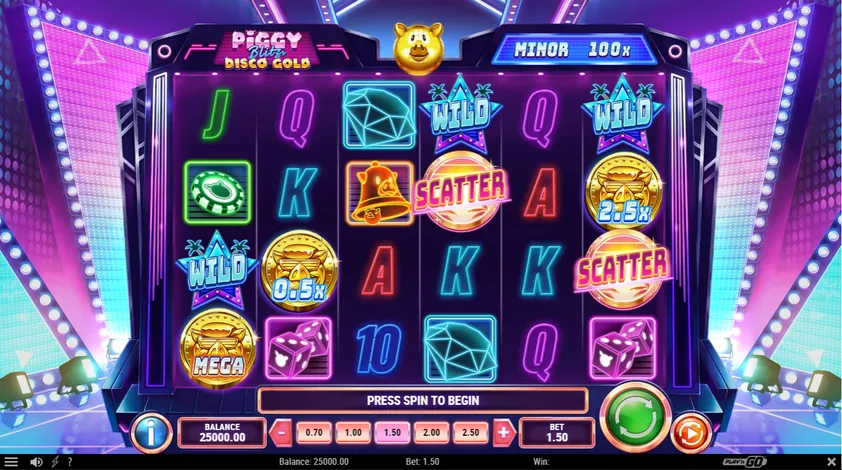Click the Piggy Blitz Disco Gold logo
The width and height of the screenshot is (842, 470).
pyautogui.click(x=267, y=50)
